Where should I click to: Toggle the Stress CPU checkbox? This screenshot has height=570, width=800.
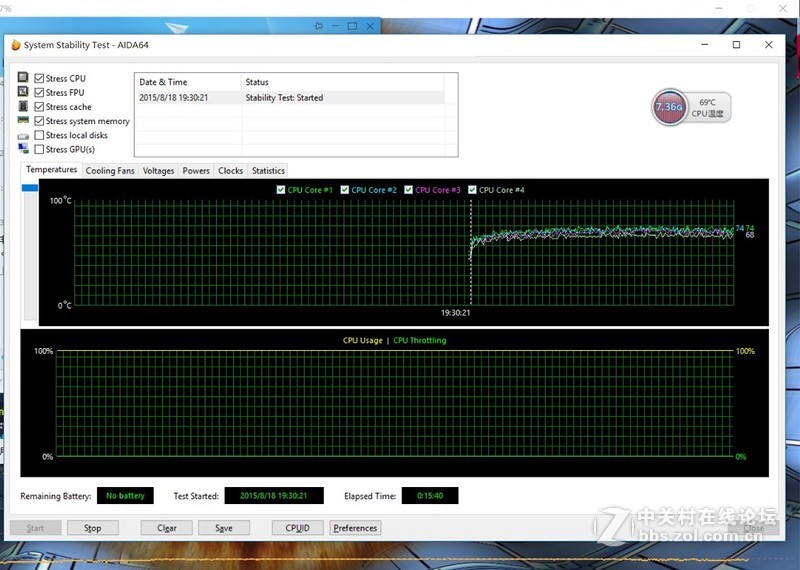(x=39, y=78)
